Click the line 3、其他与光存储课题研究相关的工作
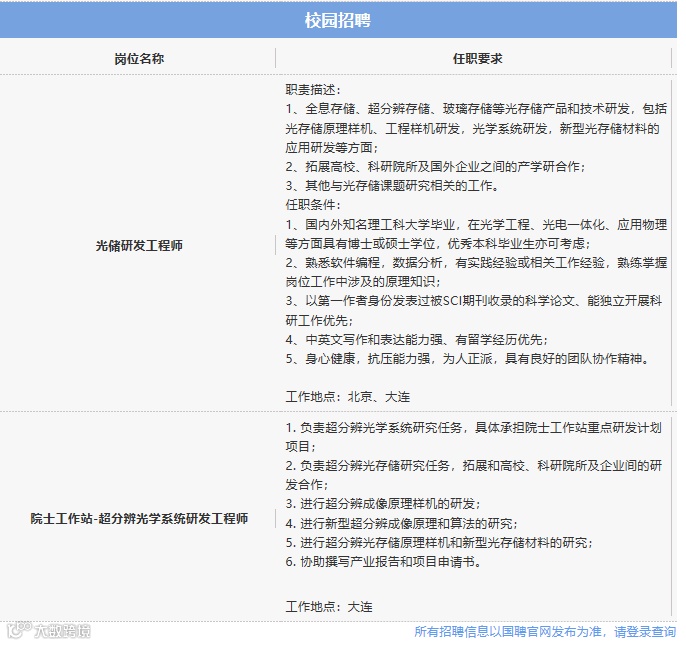The height and width of the screenshot is (645, 686). (392, 186)
